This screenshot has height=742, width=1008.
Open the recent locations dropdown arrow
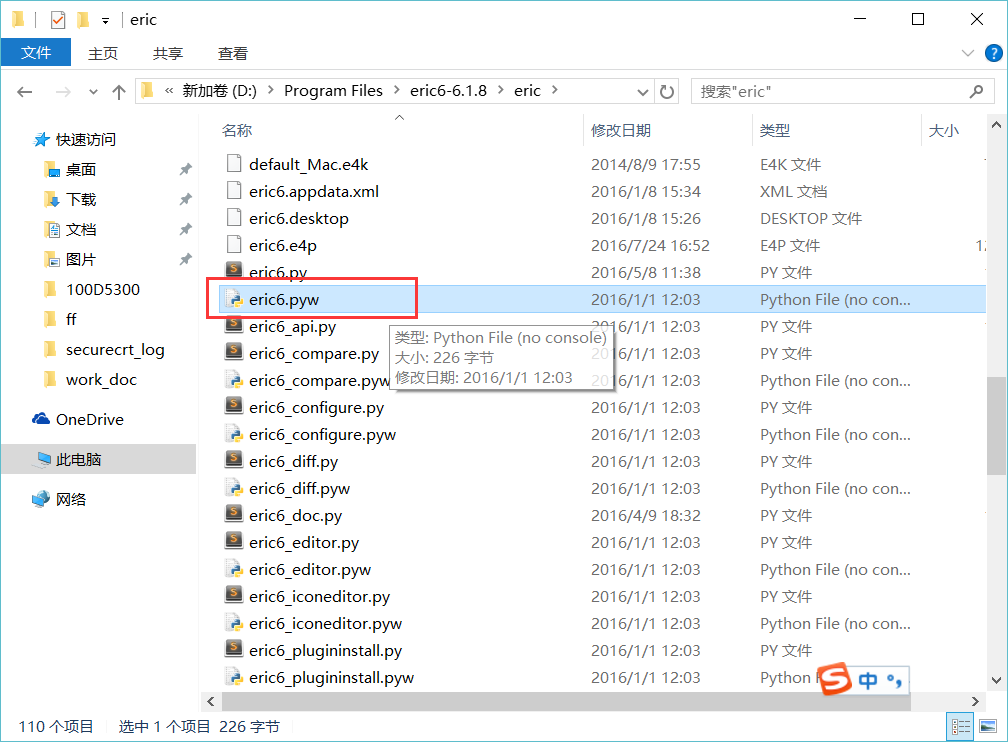pos(93,92)
